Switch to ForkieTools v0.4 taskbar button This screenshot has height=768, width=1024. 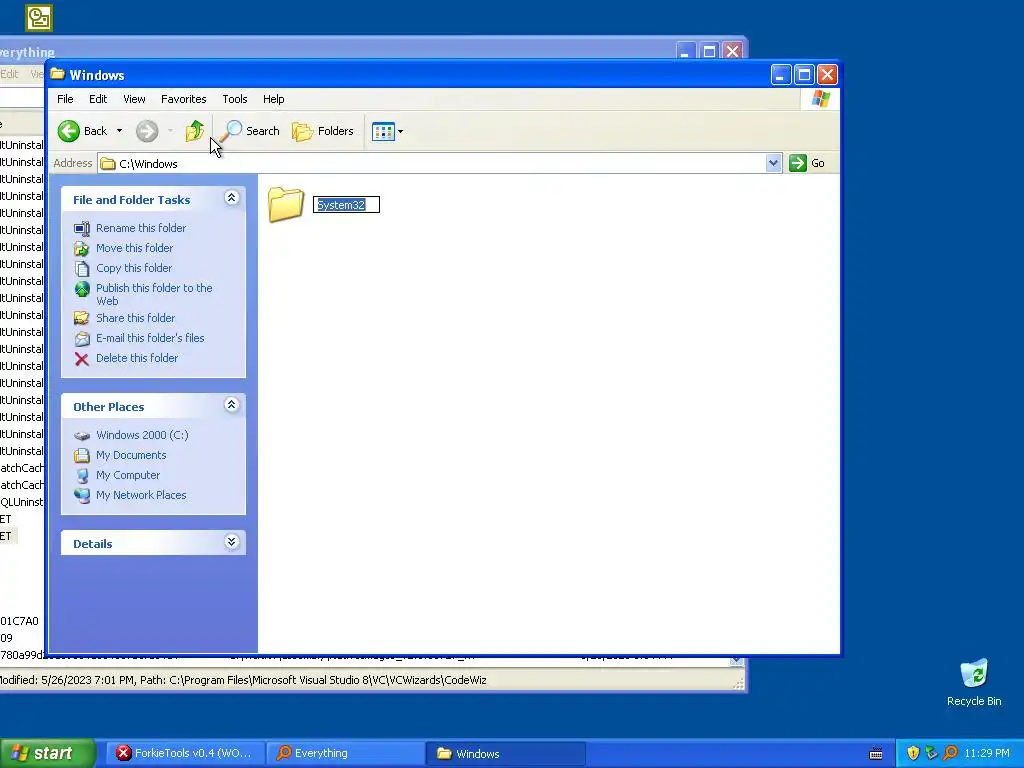coord(185,754)
